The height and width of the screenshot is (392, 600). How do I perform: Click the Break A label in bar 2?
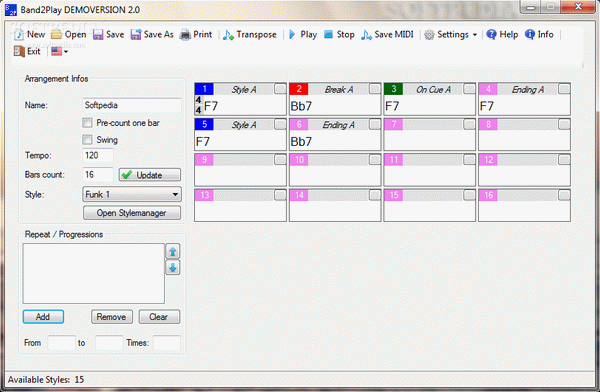click(339, 90)
